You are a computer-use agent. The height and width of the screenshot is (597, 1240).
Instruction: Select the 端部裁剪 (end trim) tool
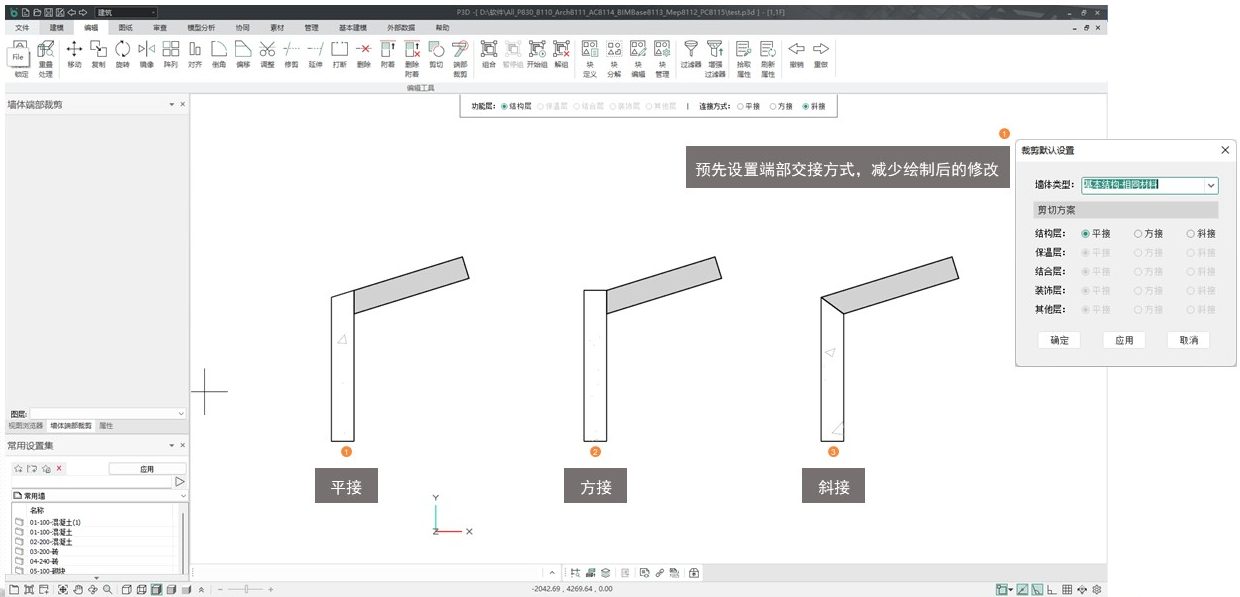(x=460, y=59)
